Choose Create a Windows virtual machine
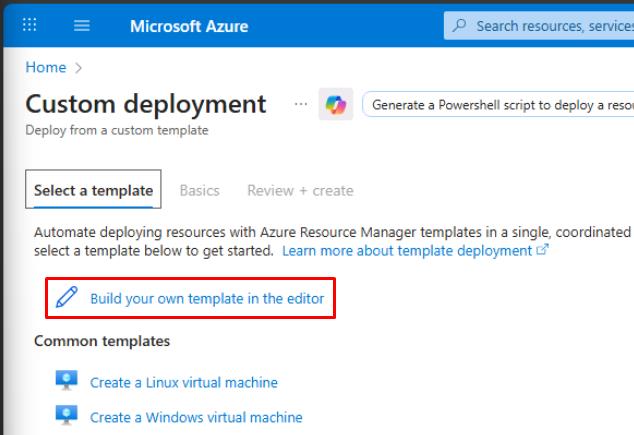Viewport: 634px width, 435px height. (x=196, y=416)
